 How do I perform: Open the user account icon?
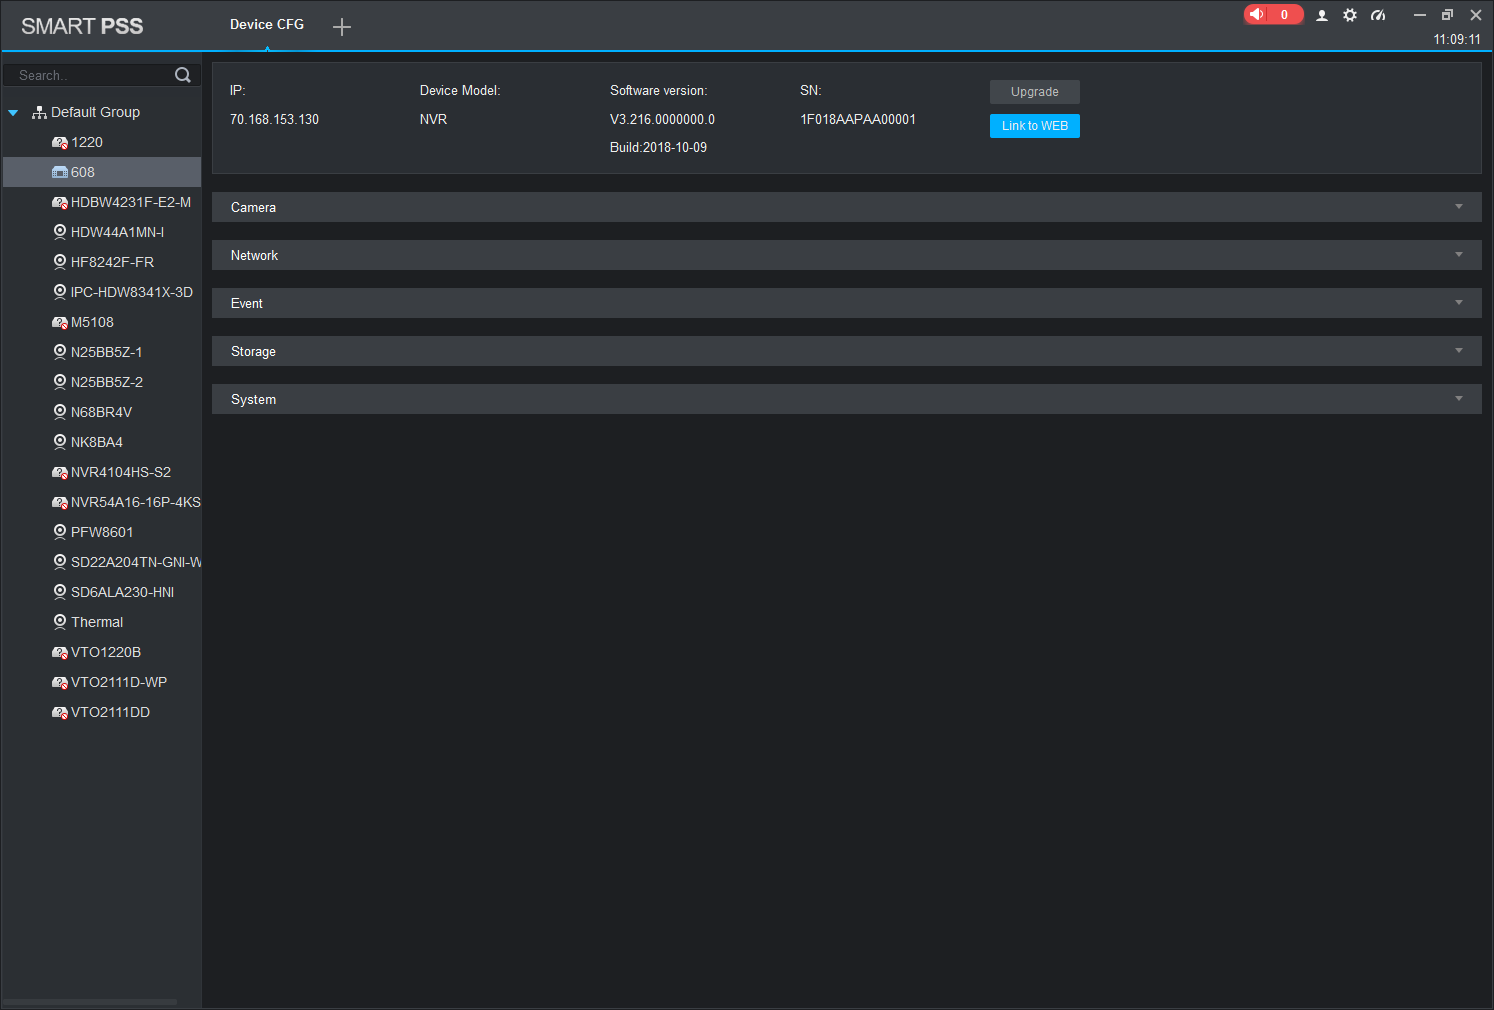coord(1322,15)
